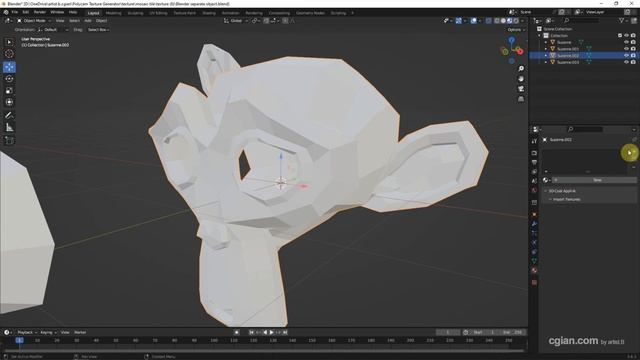Expand the Suzanne.003 object tree row
This screenshot has width=640, height=360.
[546, 62]
